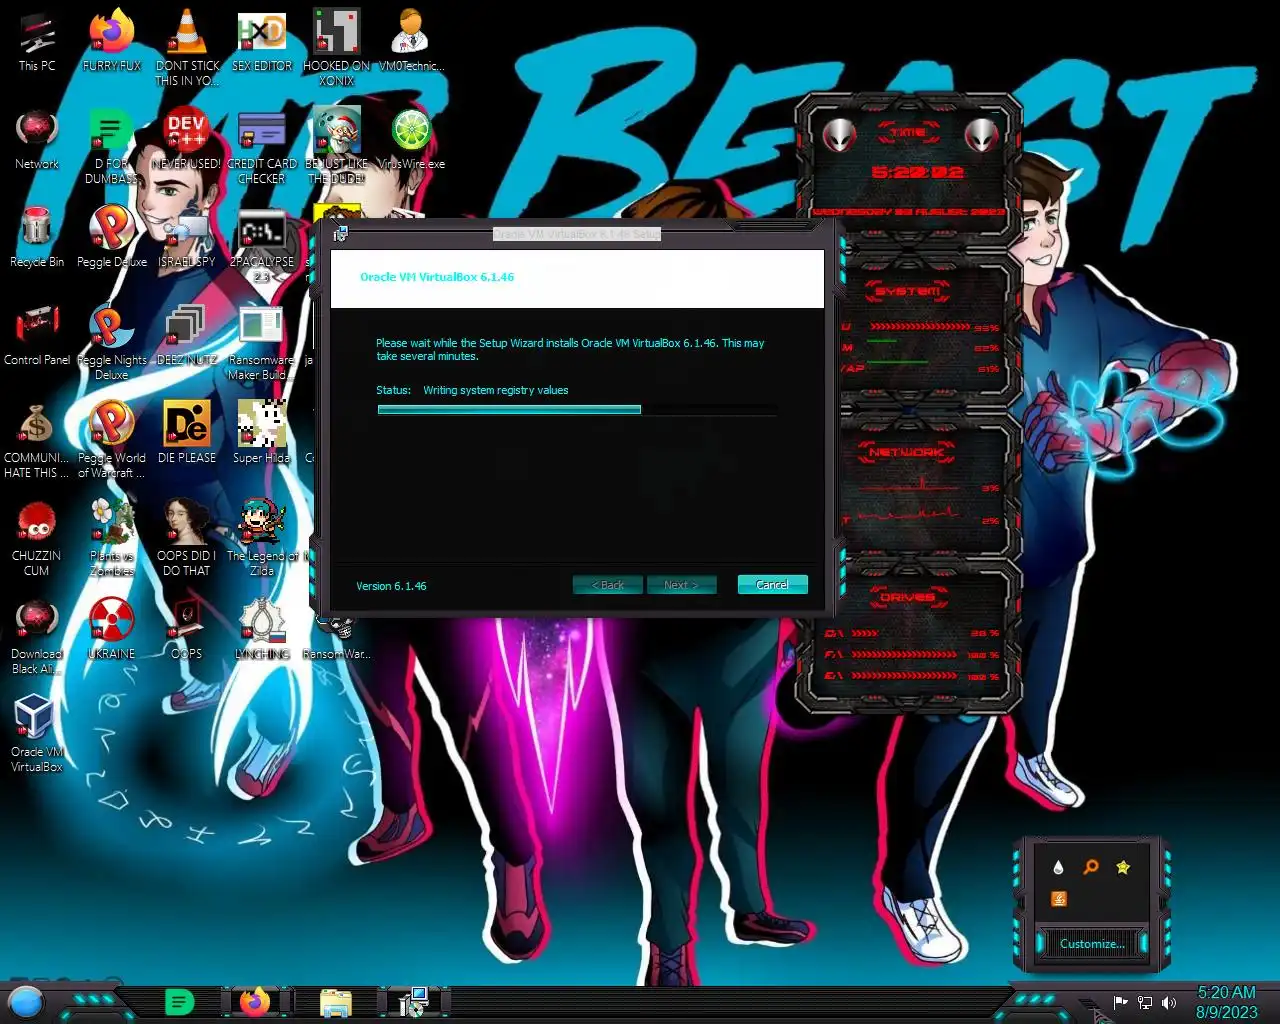Screen dimensions: 1280x1024
Task: Open the money bag COMMUNI... icon
Action: click(37, 440)
